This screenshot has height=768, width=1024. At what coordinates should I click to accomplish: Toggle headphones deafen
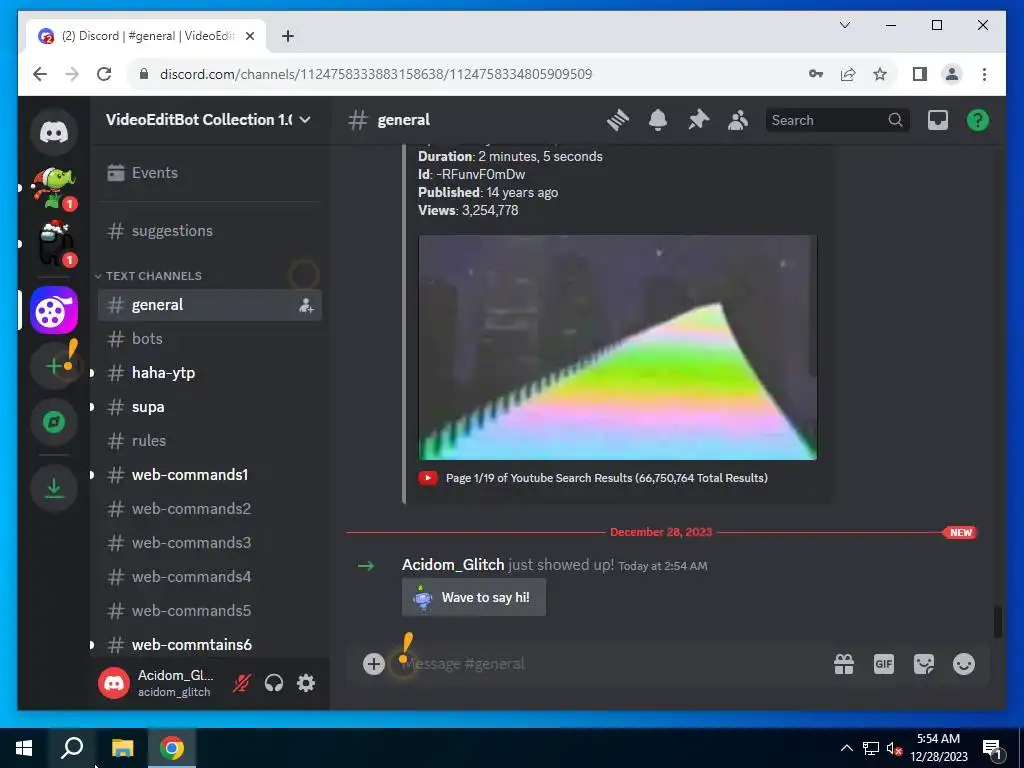274,683
